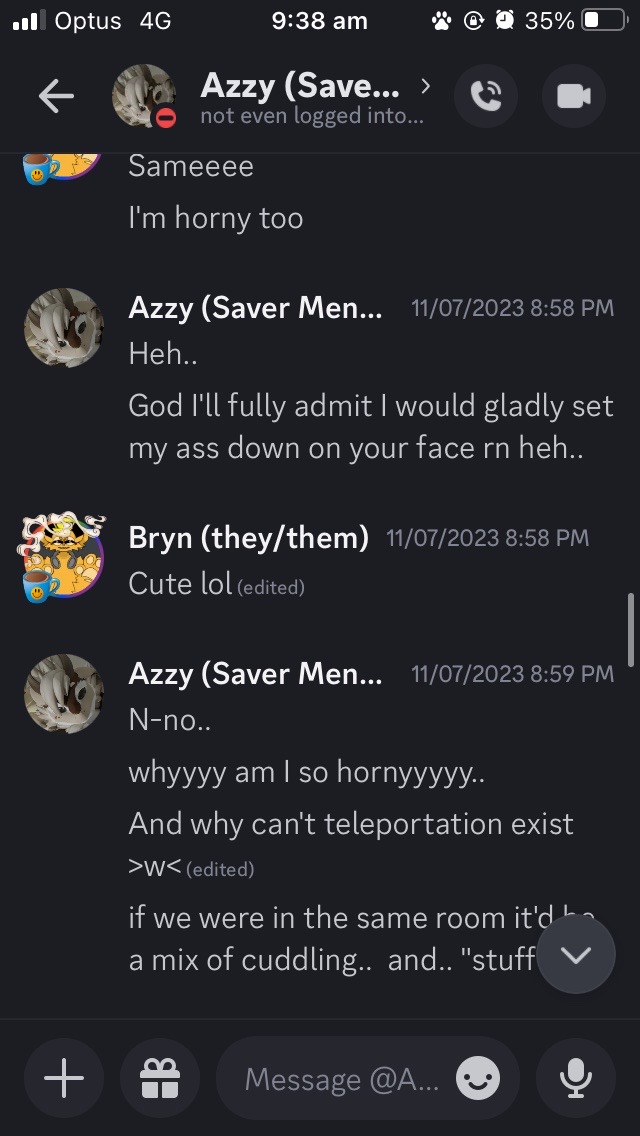Click the chat scrollbar on the right edge
Viewport: 640px width, 1136px height.
[x=630, y=628]
